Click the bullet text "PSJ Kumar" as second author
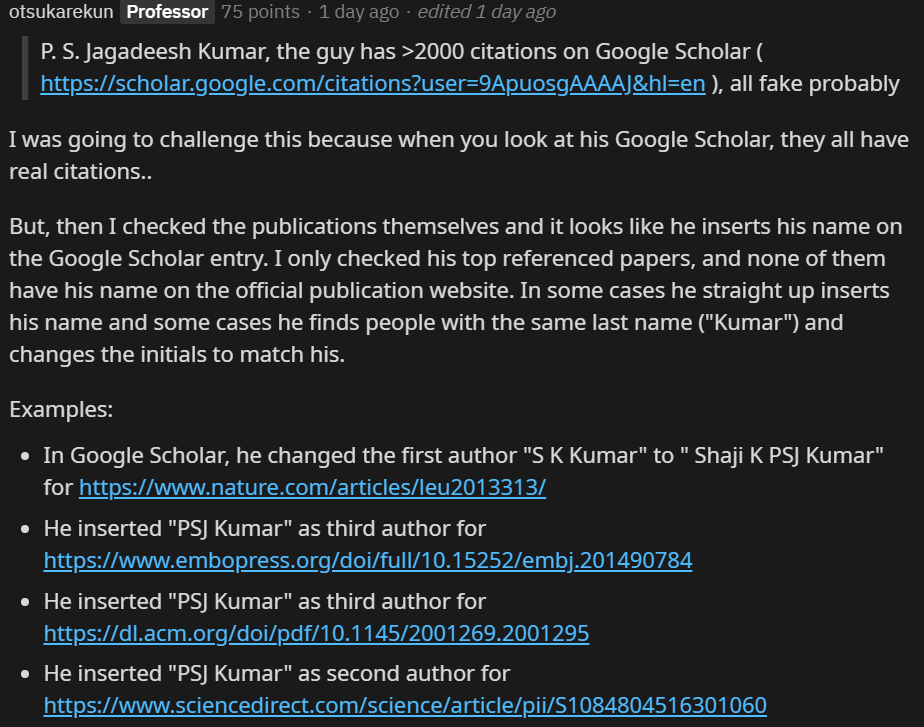924x727 pixels. coord(276,674)
